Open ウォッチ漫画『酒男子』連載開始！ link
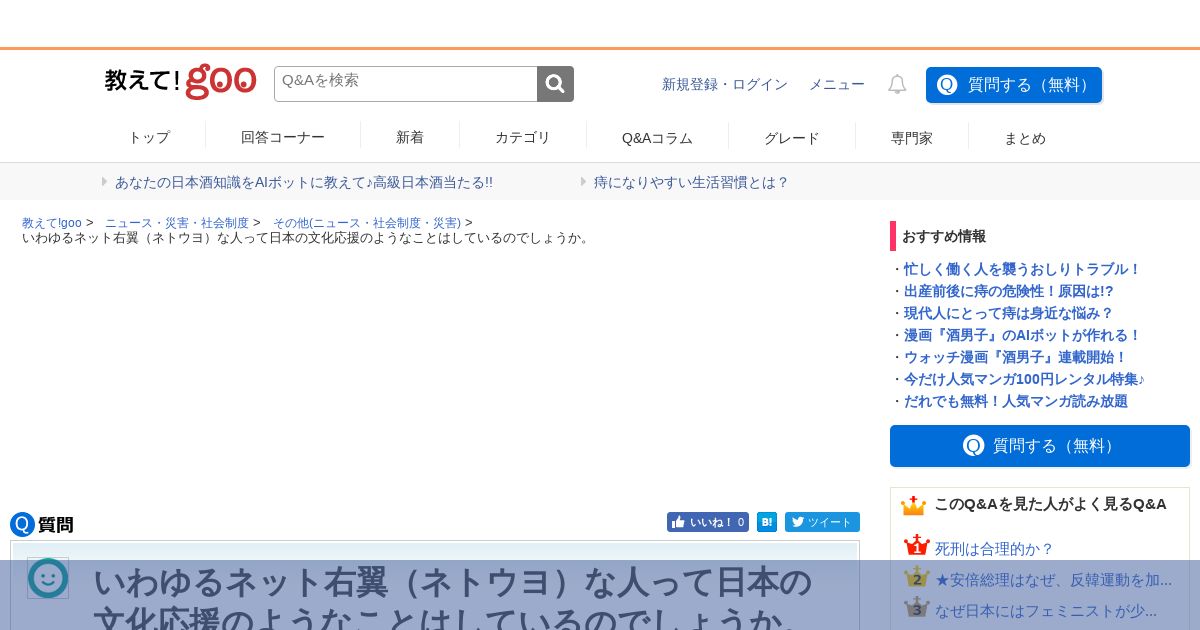Viewport: 1200px width, 630px height. click(x=1016, y=357)
